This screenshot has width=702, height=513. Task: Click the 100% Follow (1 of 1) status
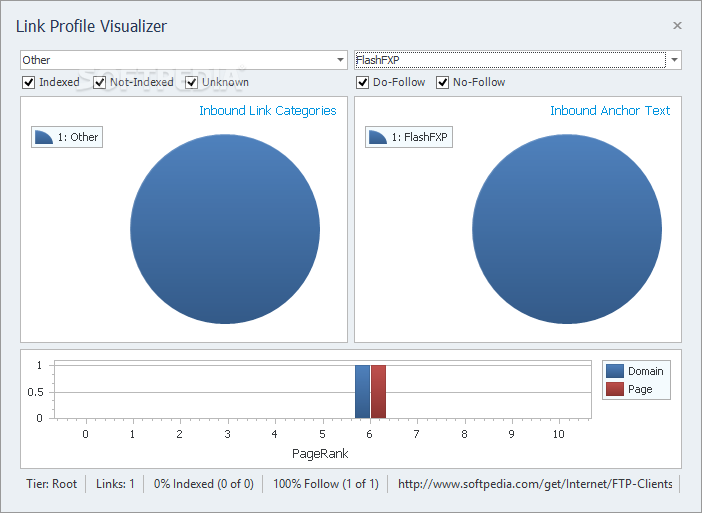[x=326, y=484]
